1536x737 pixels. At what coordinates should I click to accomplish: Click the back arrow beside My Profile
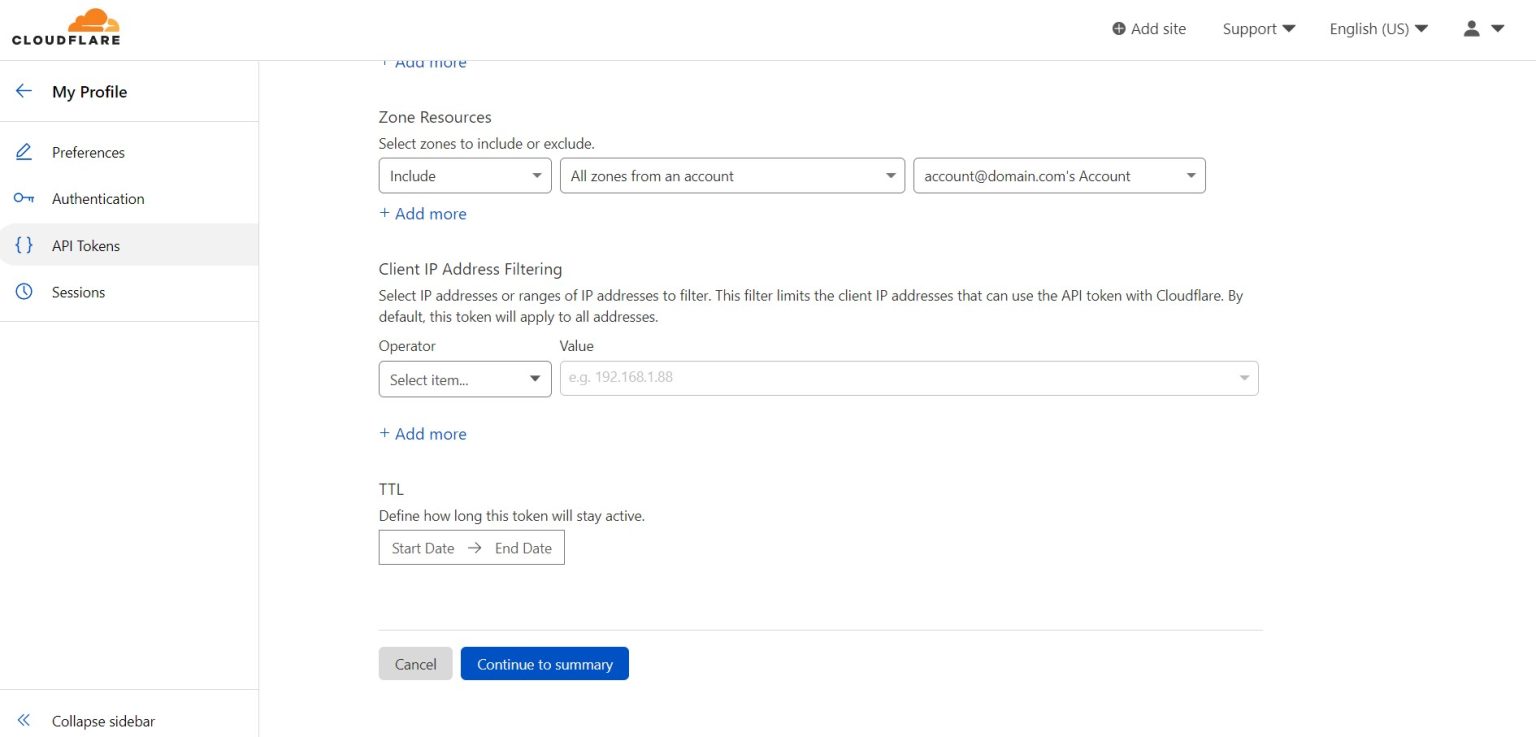coord(24,91)
